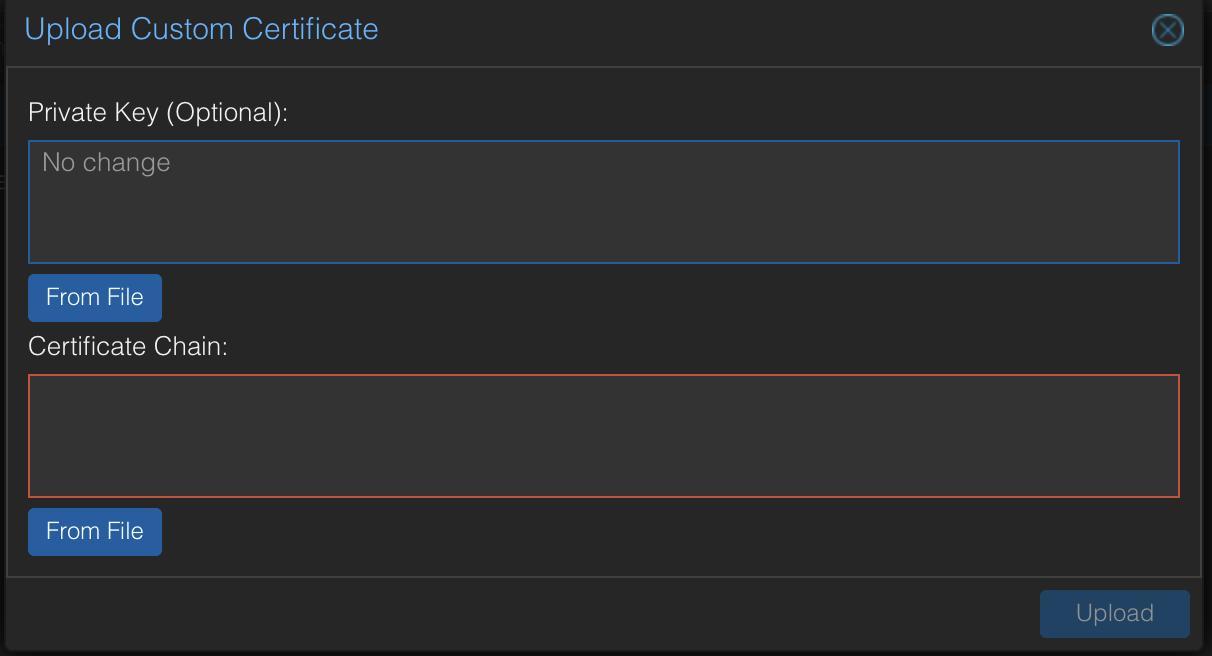This screenshot has height=656, width=1212.
Task: Click the Upload button
Action: (1115, 613)
